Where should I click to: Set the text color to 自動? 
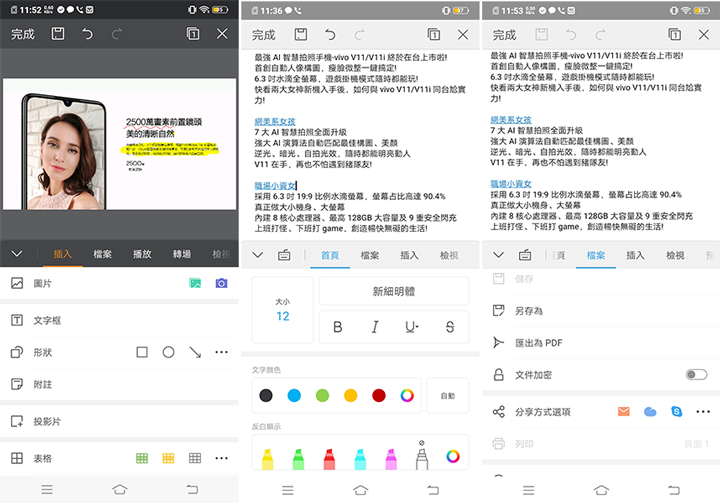tap(448, 396)
